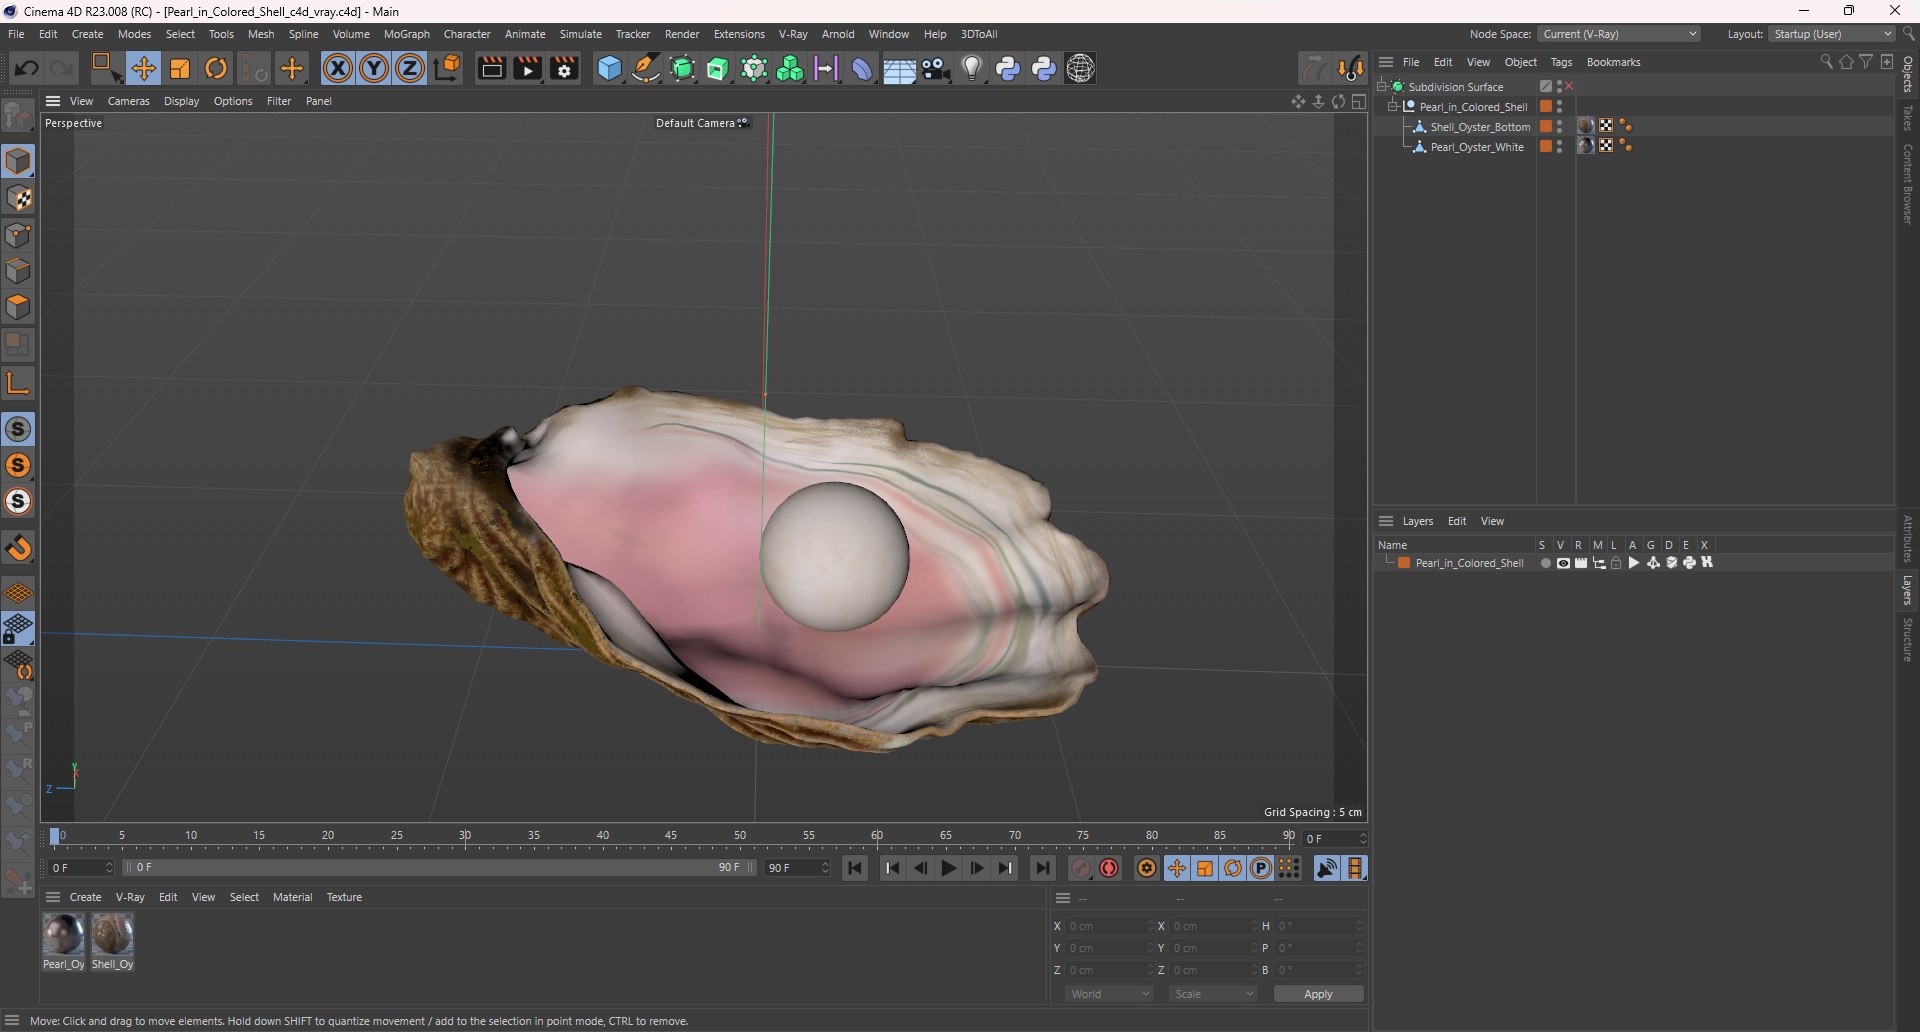Open viewport Cameras menu
The height and width of the screenshot is (1032, 1920).
click(x=128, y=101)
